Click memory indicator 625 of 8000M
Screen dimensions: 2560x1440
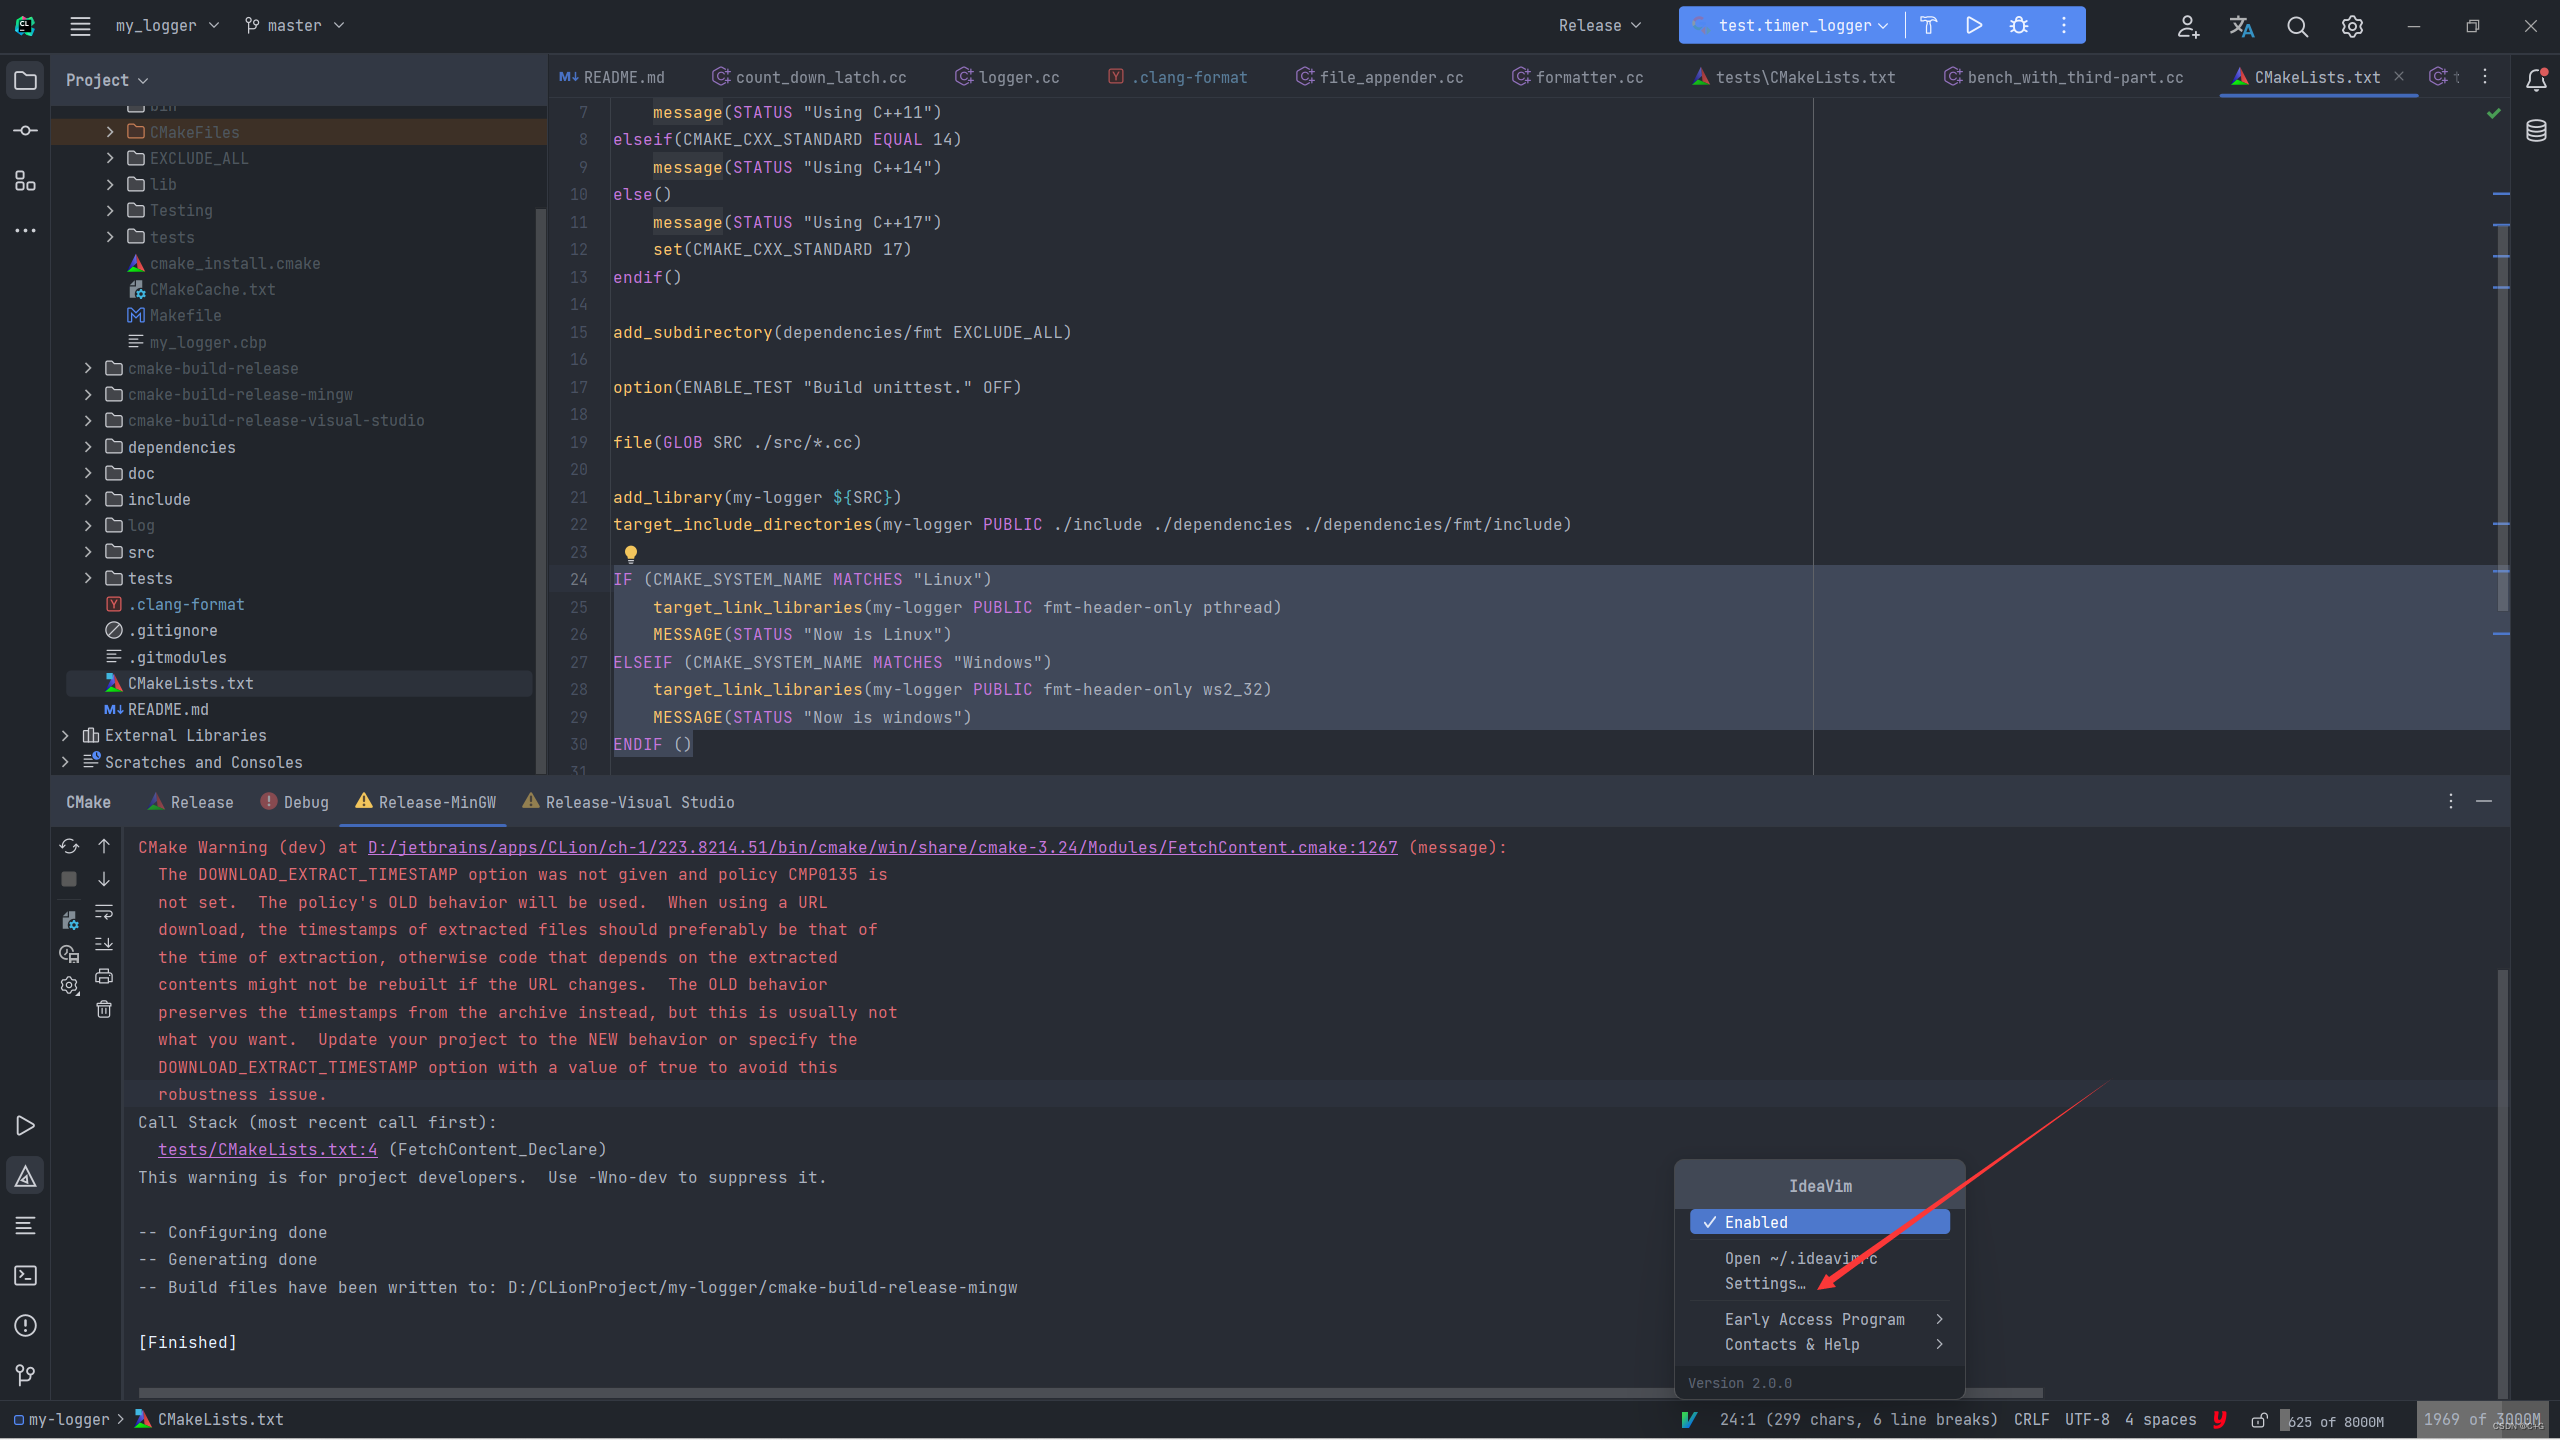(2333, 1421)
